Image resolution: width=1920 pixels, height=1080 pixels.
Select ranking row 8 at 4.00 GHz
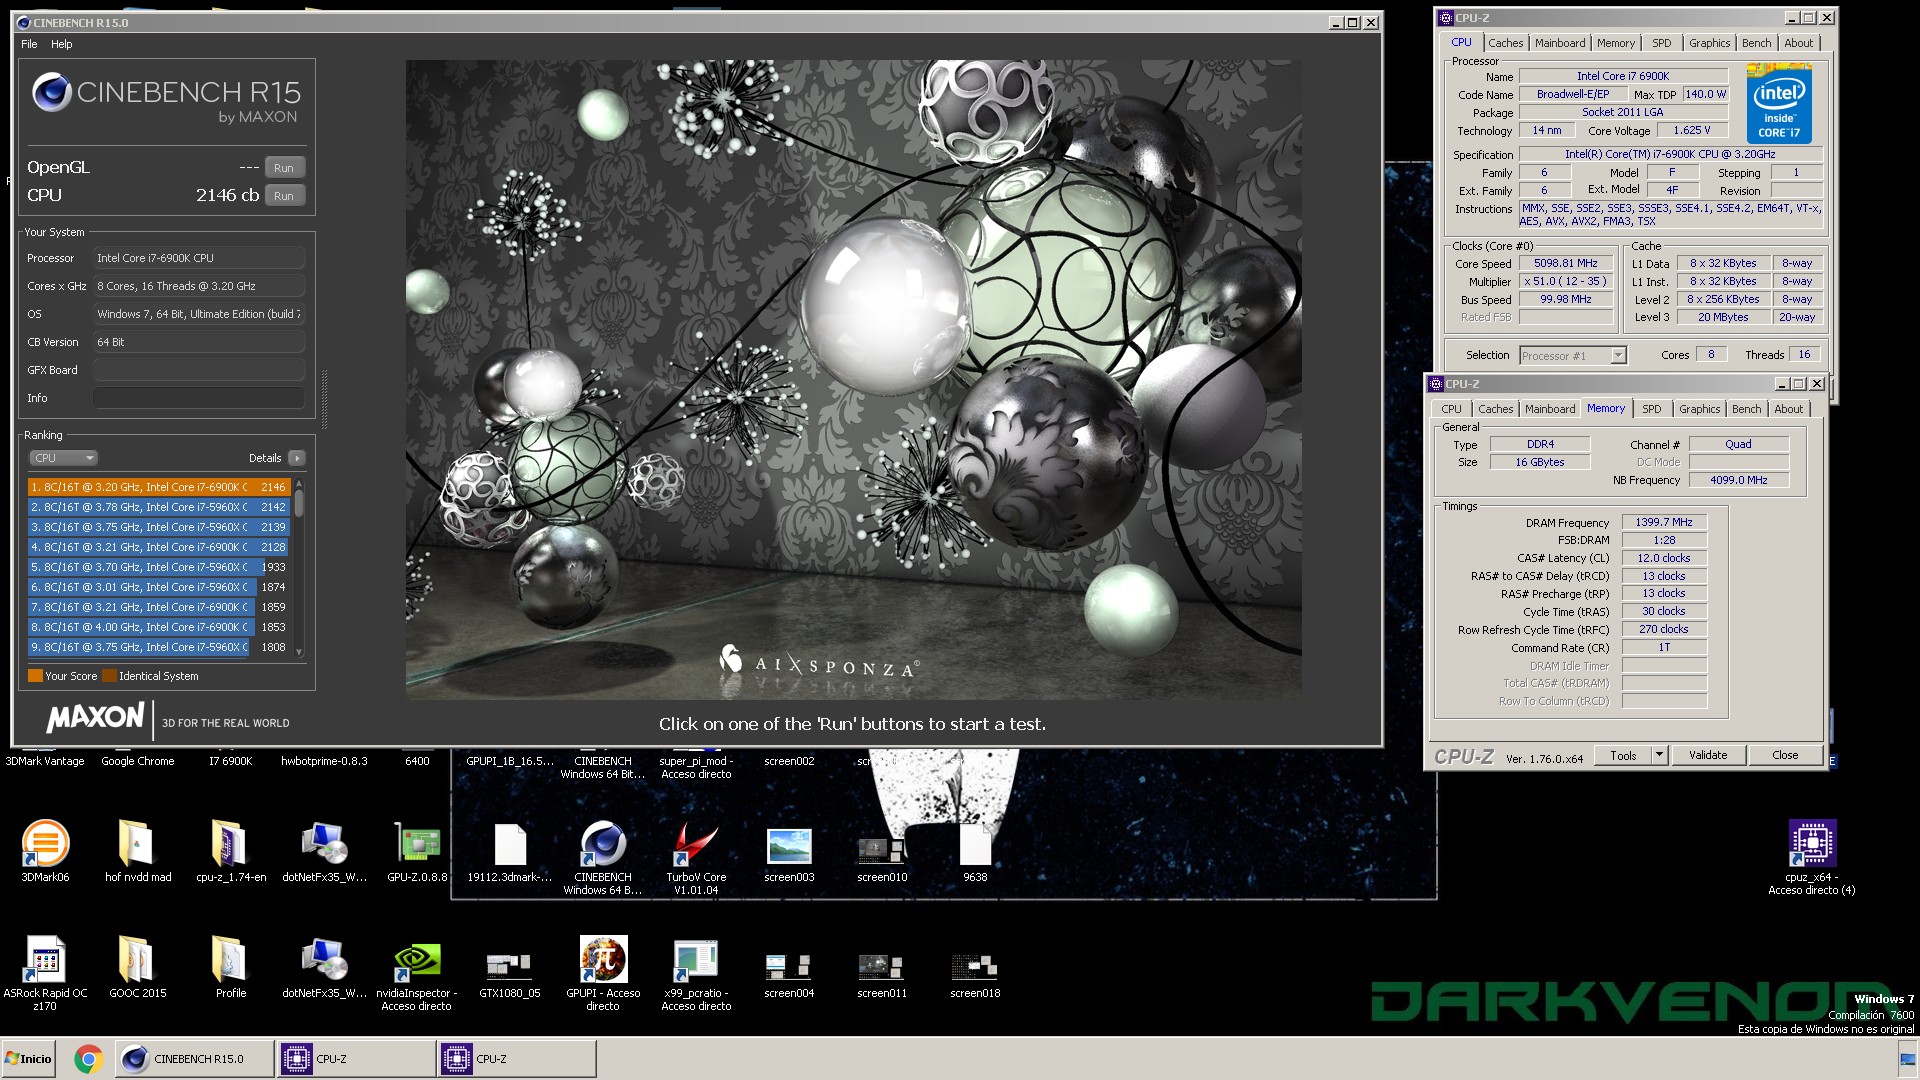[159, 627]
